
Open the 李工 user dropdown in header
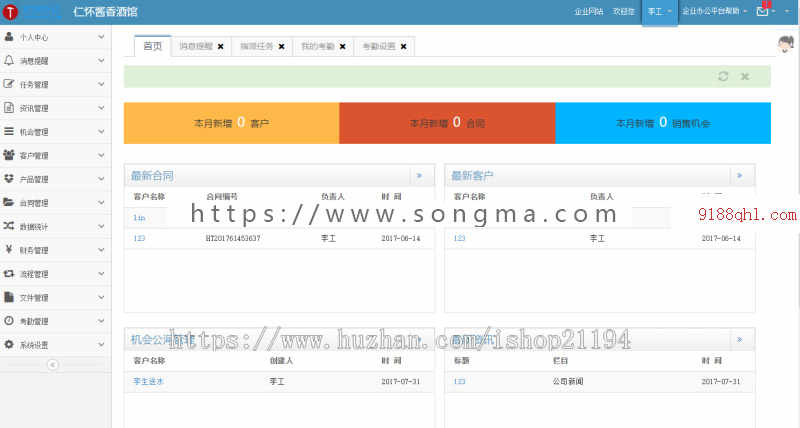pos(660,11)
